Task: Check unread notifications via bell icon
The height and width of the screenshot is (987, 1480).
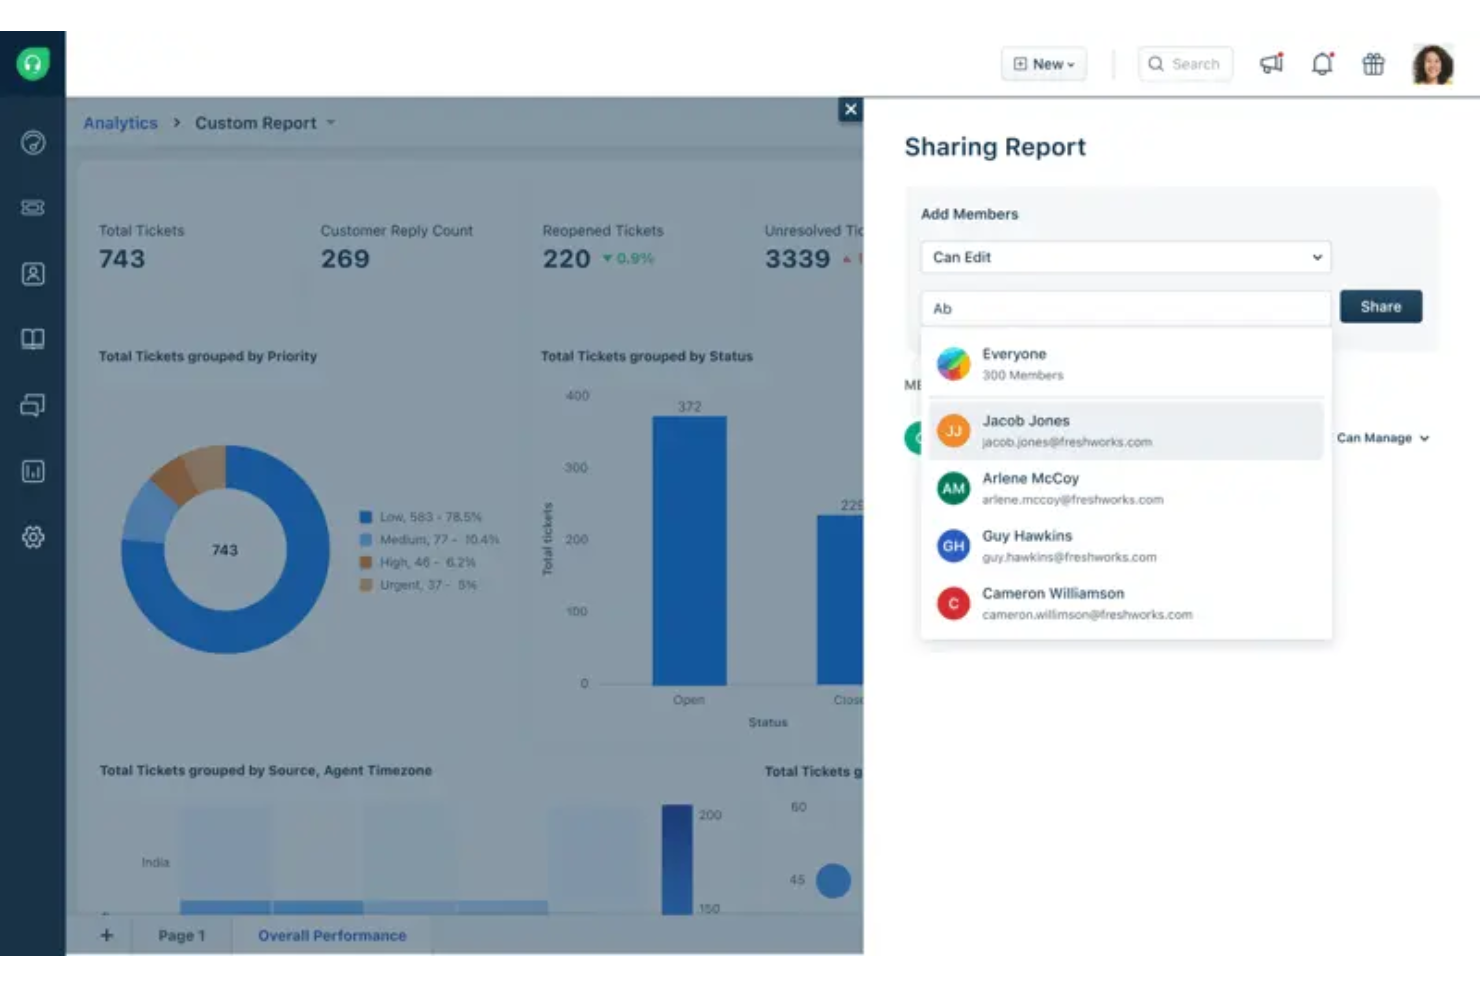Action: (1322, 63)
